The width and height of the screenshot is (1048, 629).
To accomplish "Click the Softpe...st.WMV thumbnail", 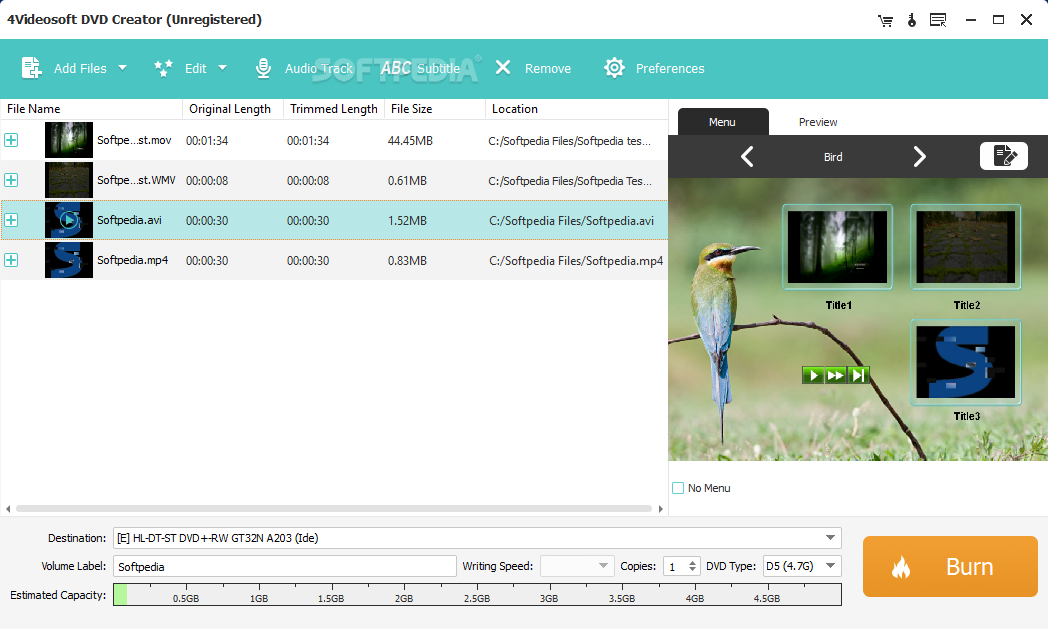I will tap(69, 180).
